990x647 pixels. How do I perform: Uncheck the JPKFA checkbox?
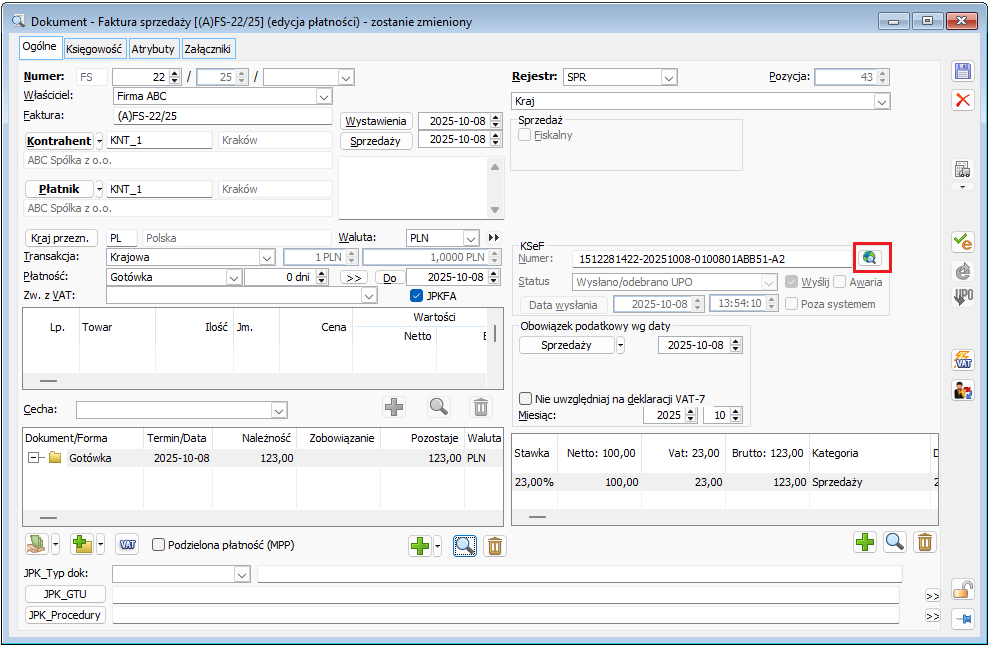coord(417,296)
